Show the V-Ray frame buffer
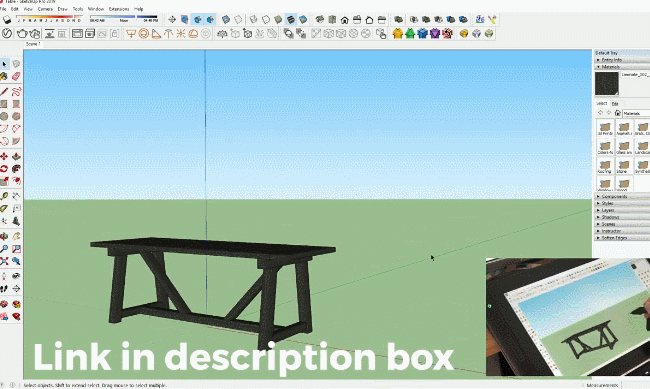 (78, 34)
